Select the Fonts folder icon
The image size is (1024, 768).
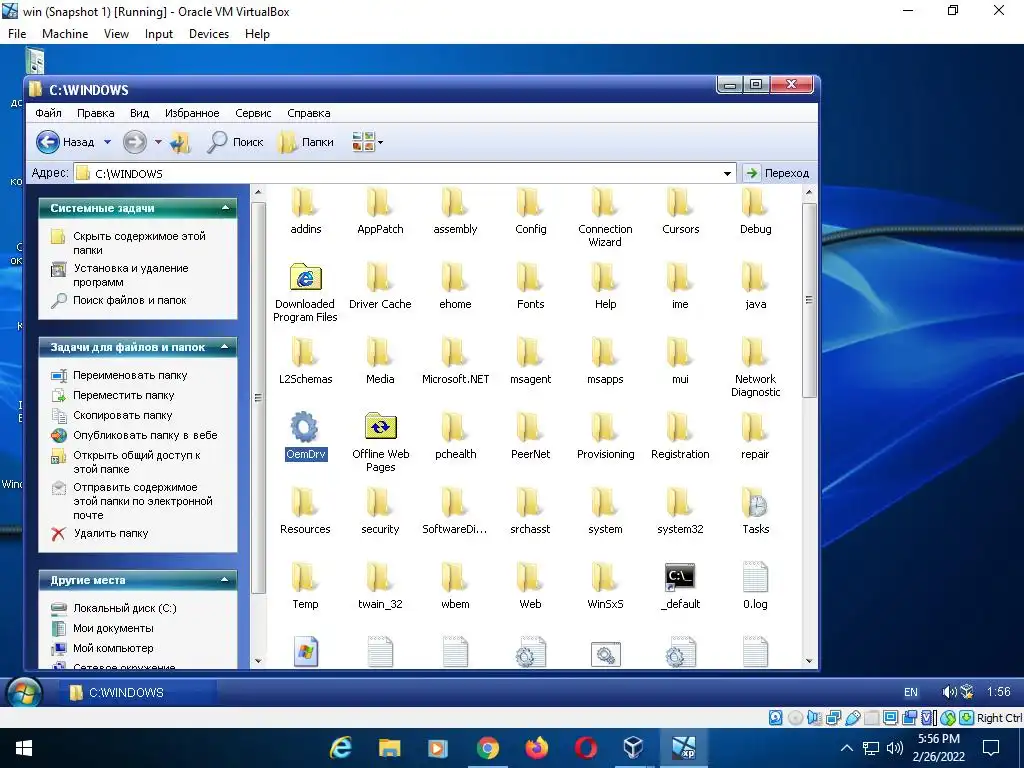pos(530,278)
